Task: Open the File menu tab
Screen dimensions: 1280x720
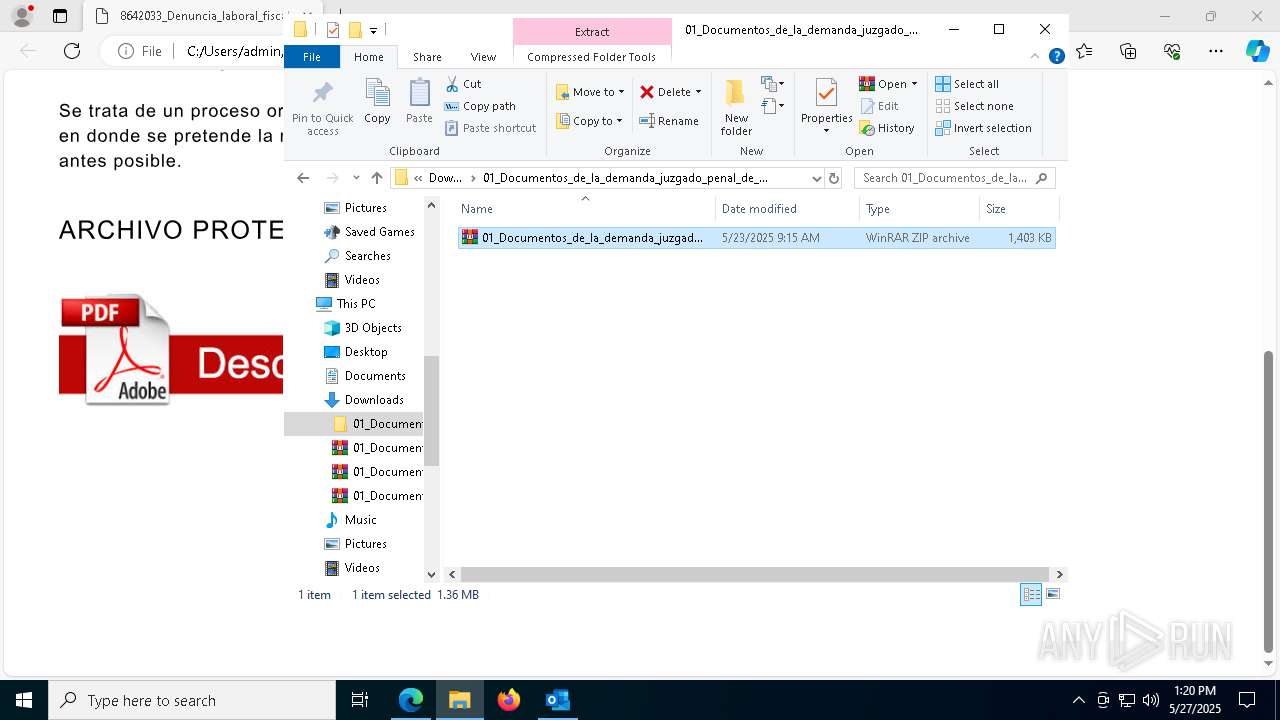Action: [x=312, y=57]
